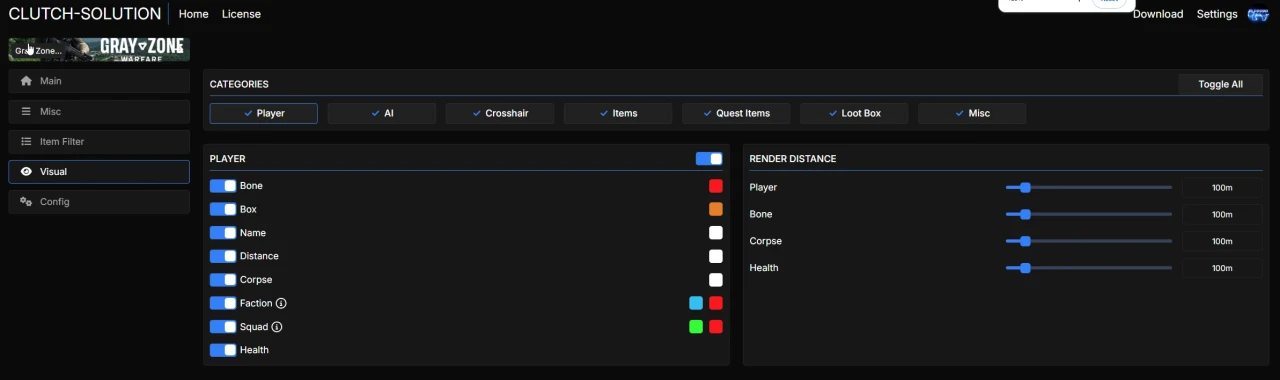Switch off the Name toggle
The height and width of the screenshot is (380, 1280).
[223, 233]
